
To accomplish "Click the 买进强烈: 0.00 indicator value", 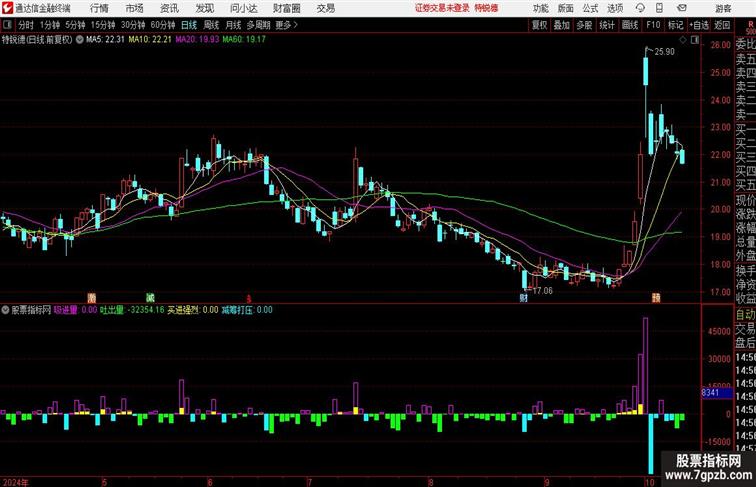I will [193, 310].
